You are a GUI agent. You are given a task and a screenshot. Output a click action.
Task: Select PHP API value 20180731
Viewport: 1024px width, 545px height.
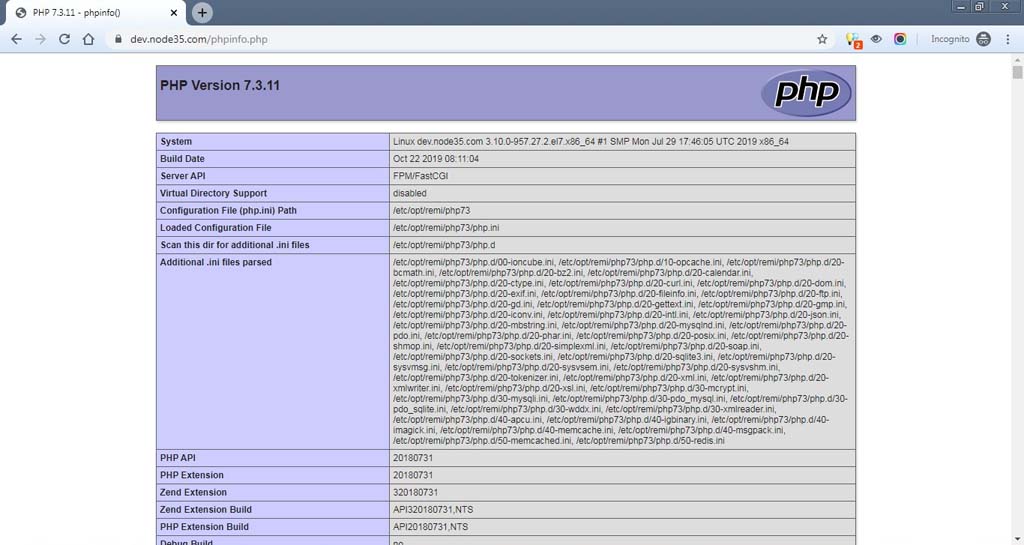pos(413,458)
